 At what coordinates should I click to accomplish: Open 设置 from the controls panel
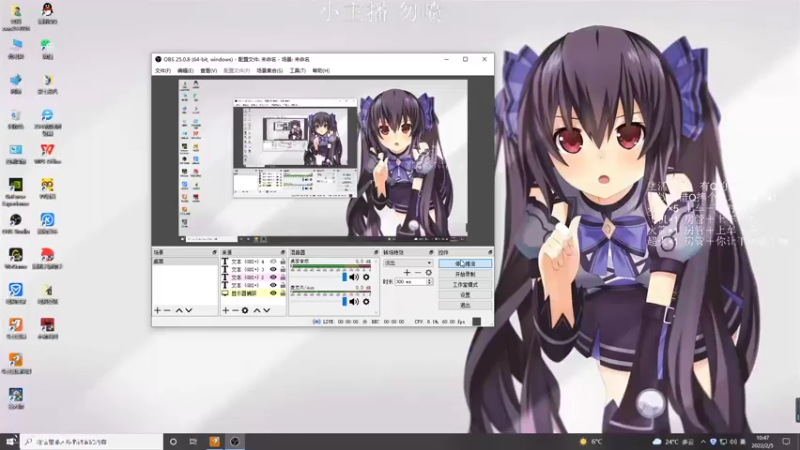(x=465, y=295)
